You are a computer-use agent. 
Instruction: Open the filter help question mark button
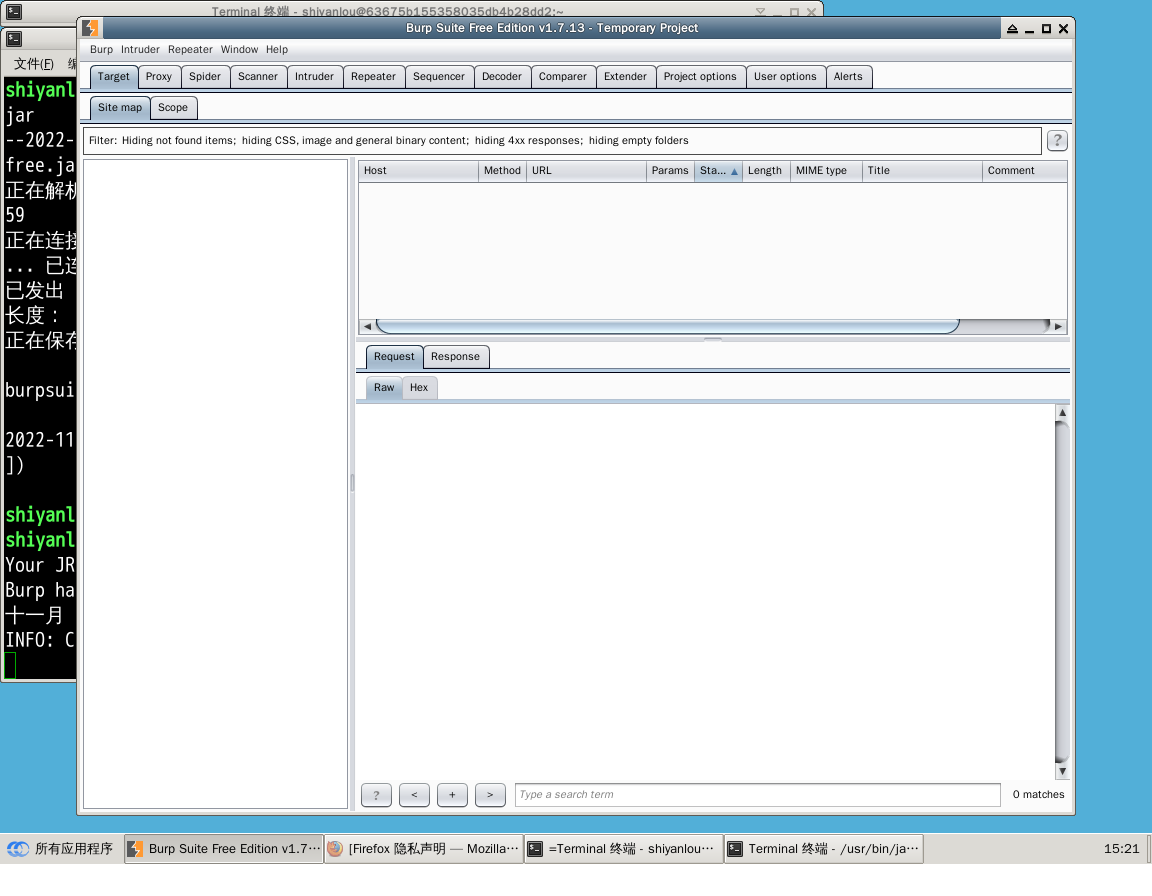coord(1056,140)
